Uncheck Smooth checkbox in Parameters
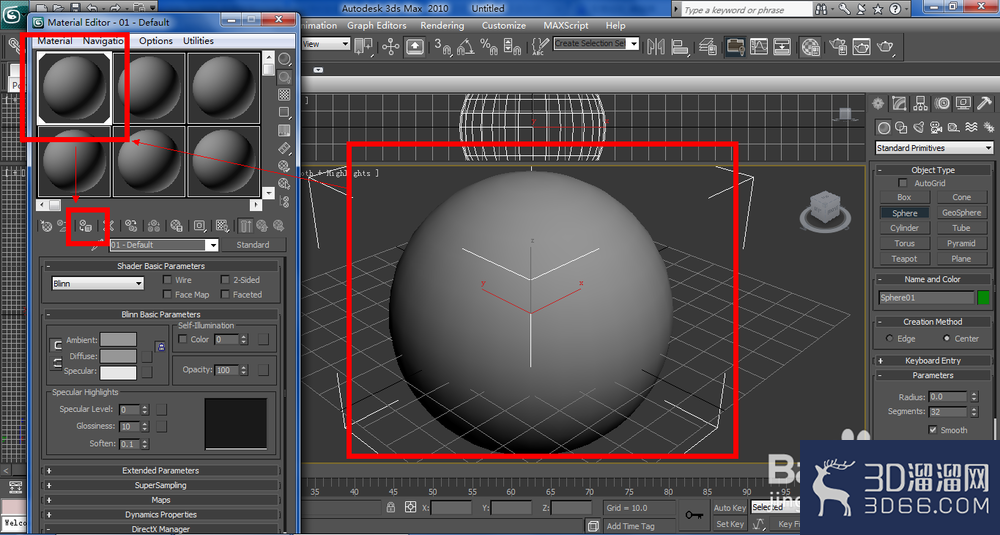 pos(933,430)
